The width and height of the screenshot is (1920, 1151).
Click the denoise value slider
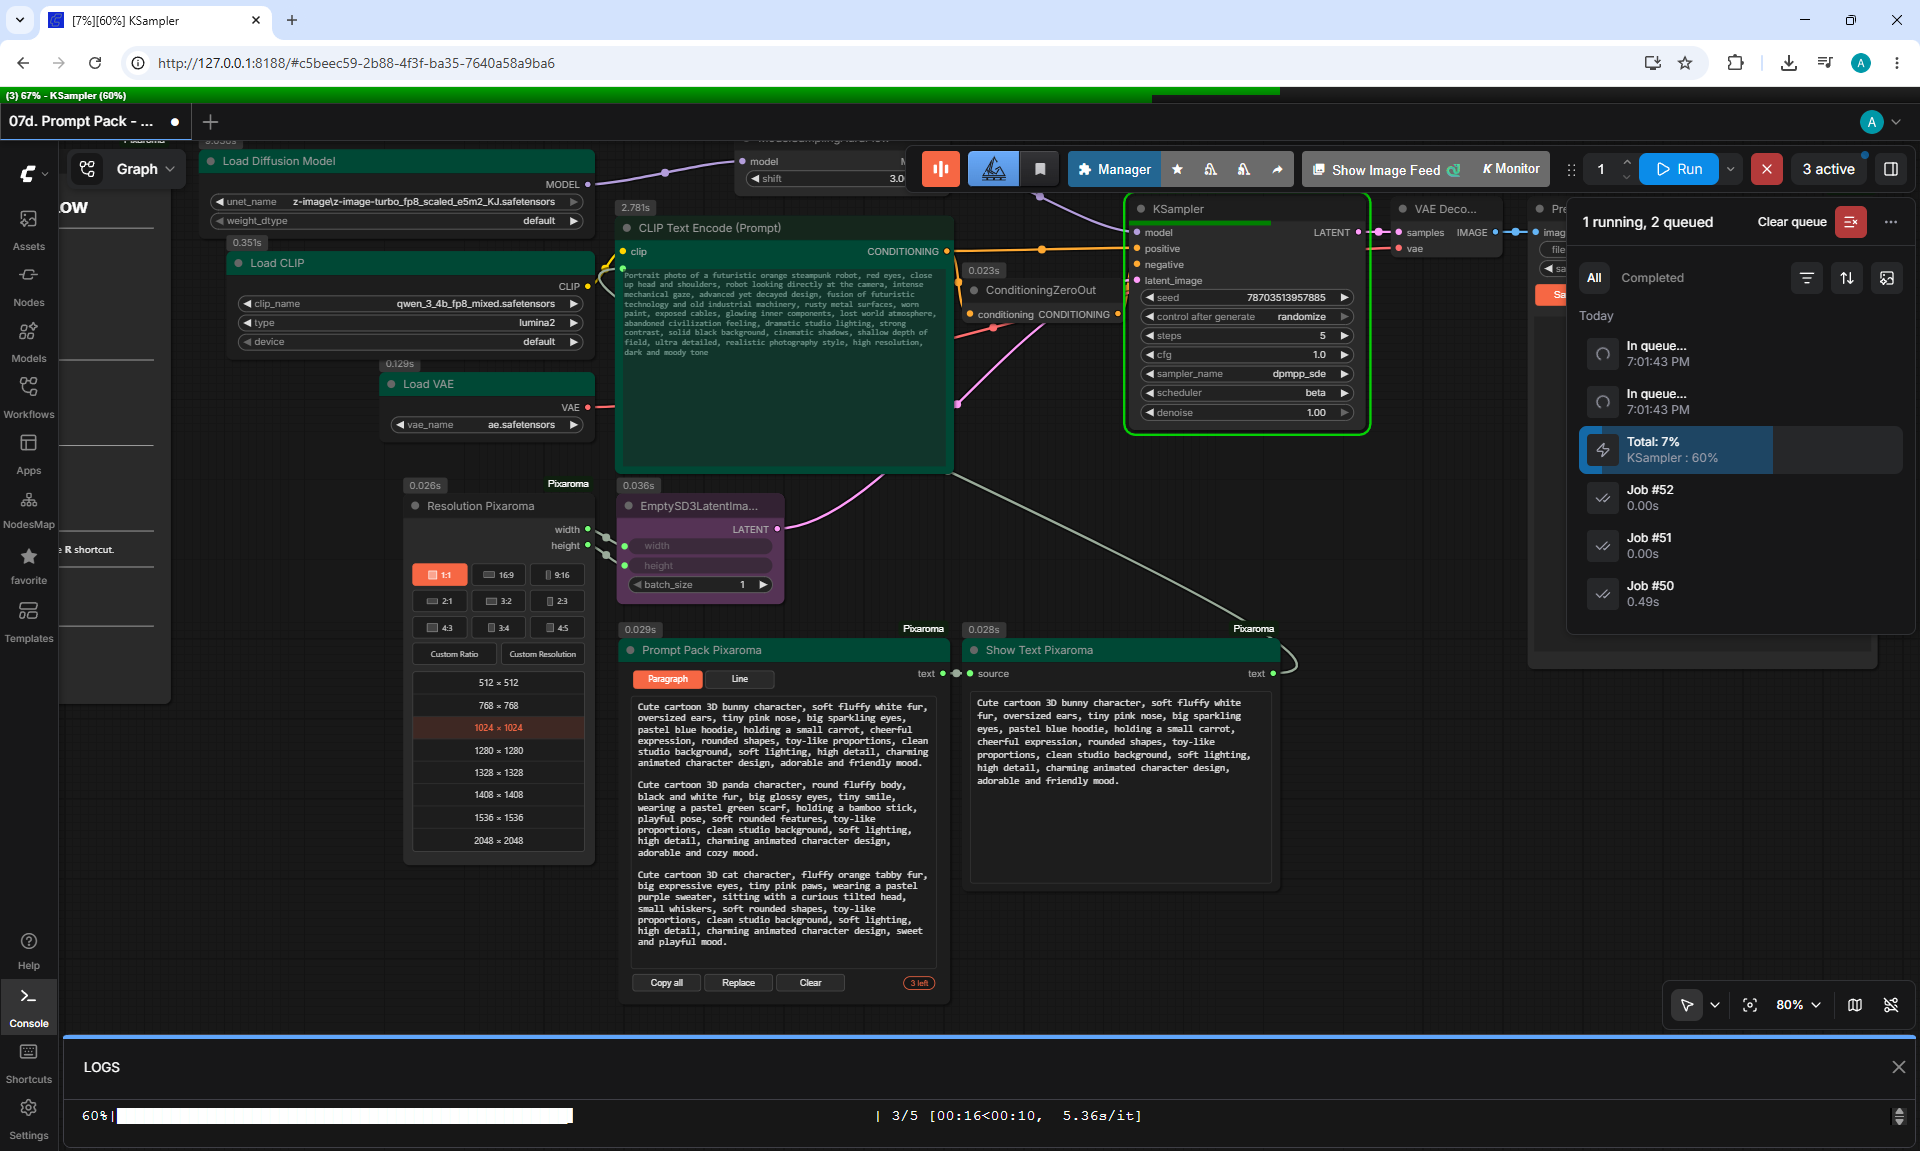click(x=1247, y=412)
